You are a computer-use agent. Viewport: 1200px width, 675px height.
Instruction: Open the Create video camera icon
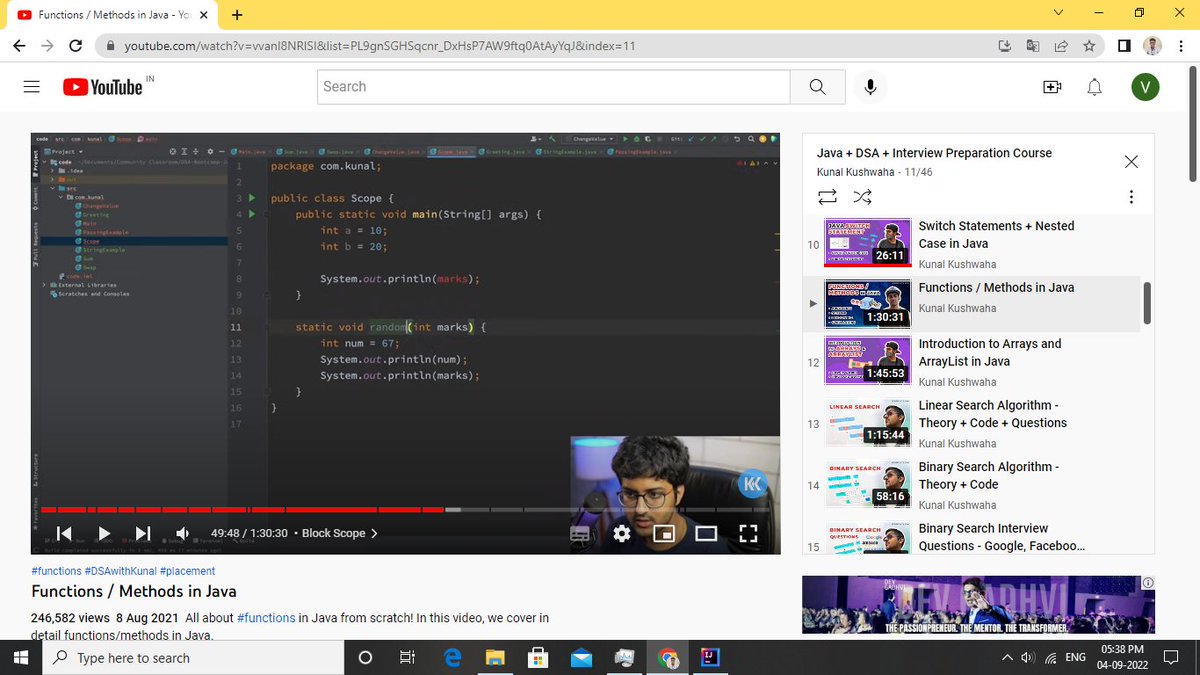click(x=1052, y=87)
